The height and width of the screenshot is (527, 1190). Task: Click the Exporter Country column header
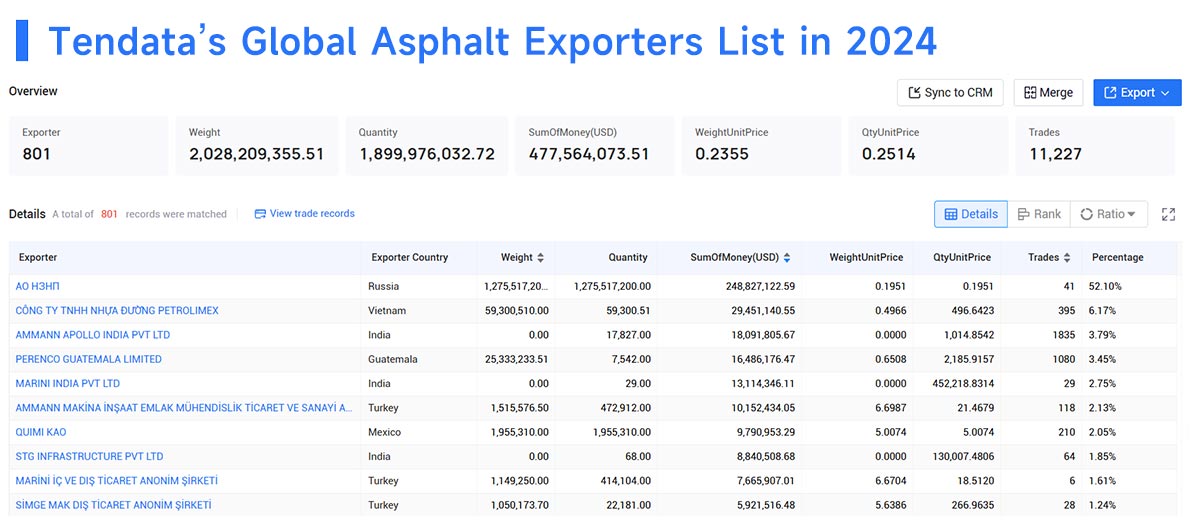(x=410, y=257)
